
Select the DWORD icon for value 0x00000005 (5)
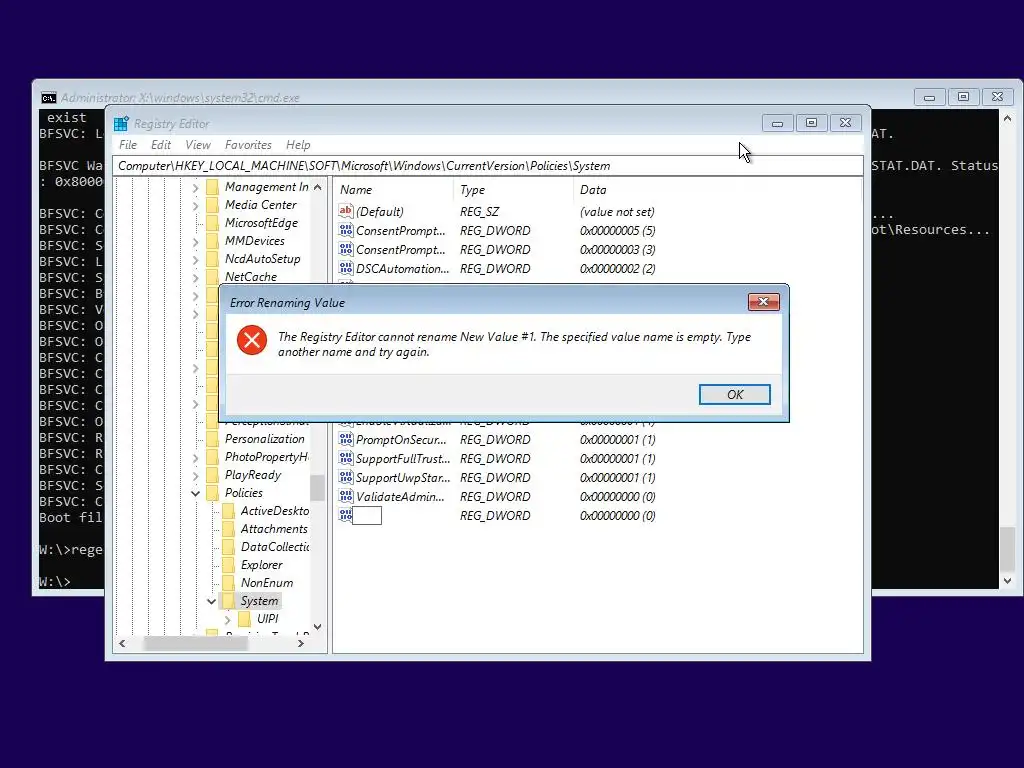coord(345,230)
